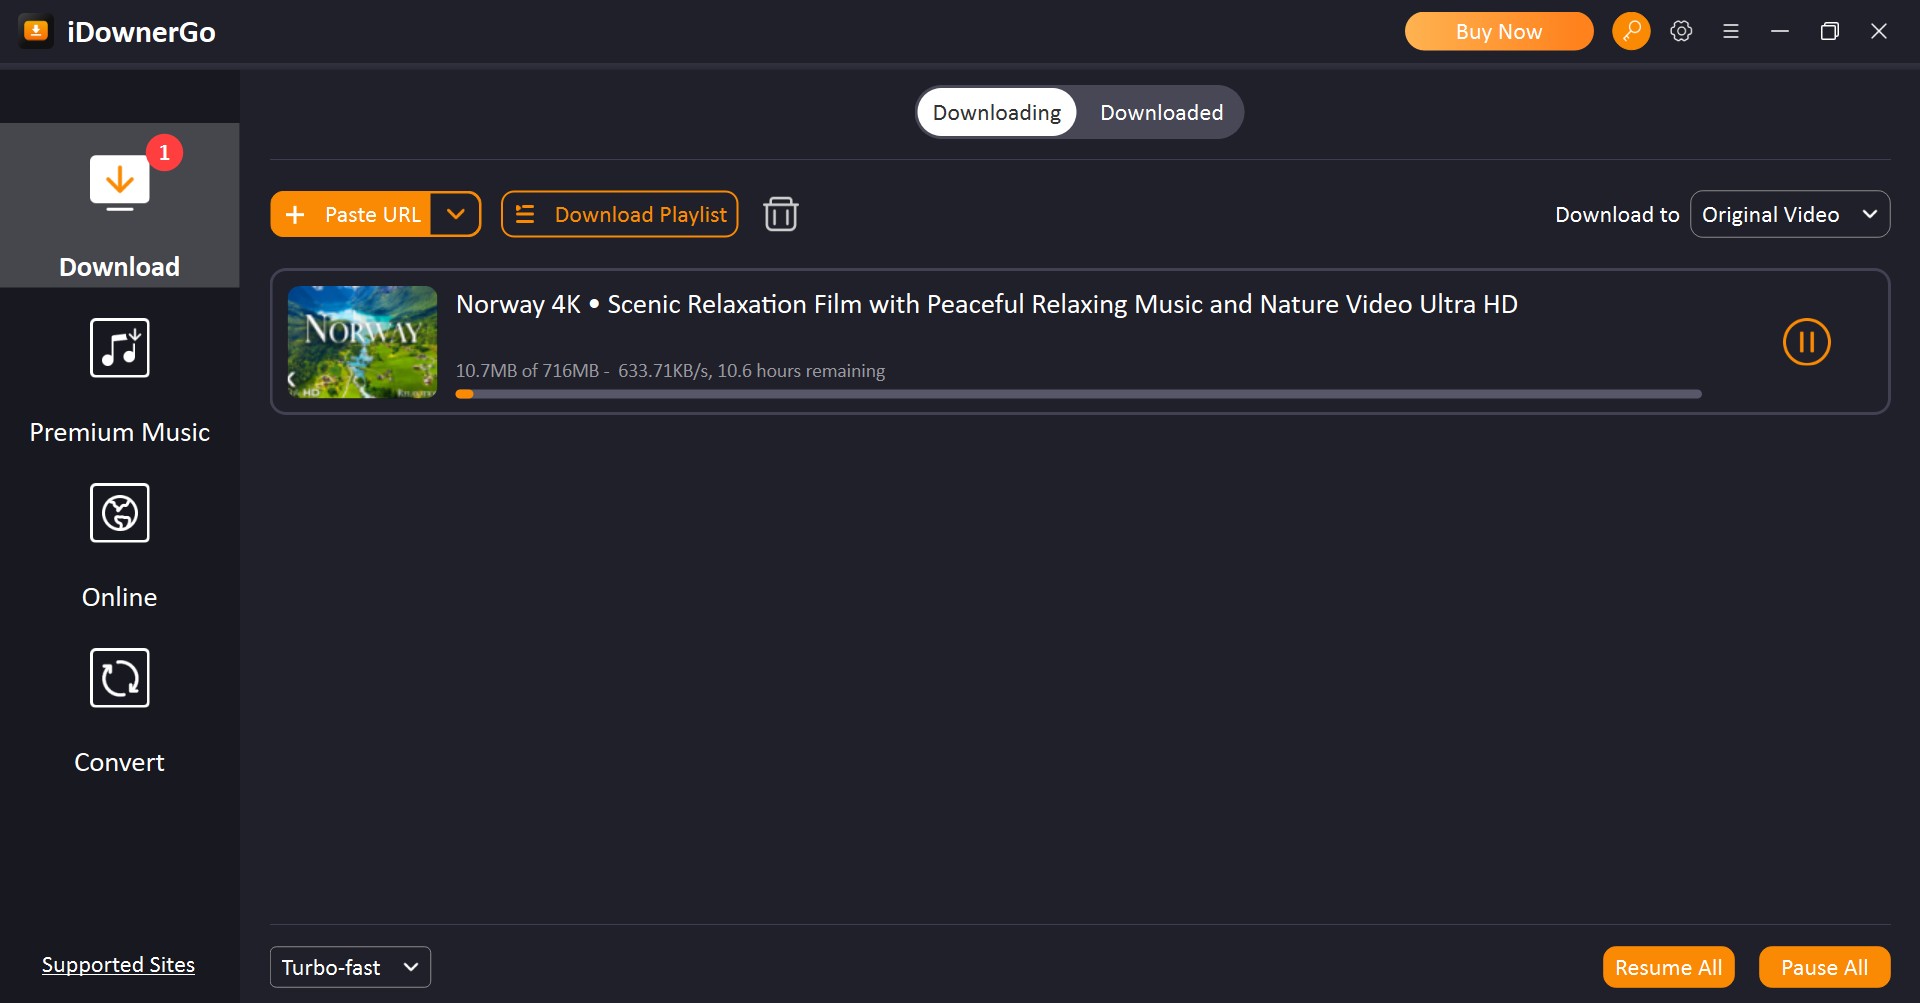The image size is (1920, 1003).
Task: Switch to the Downloaded tab
Action: coord(1161,112)
